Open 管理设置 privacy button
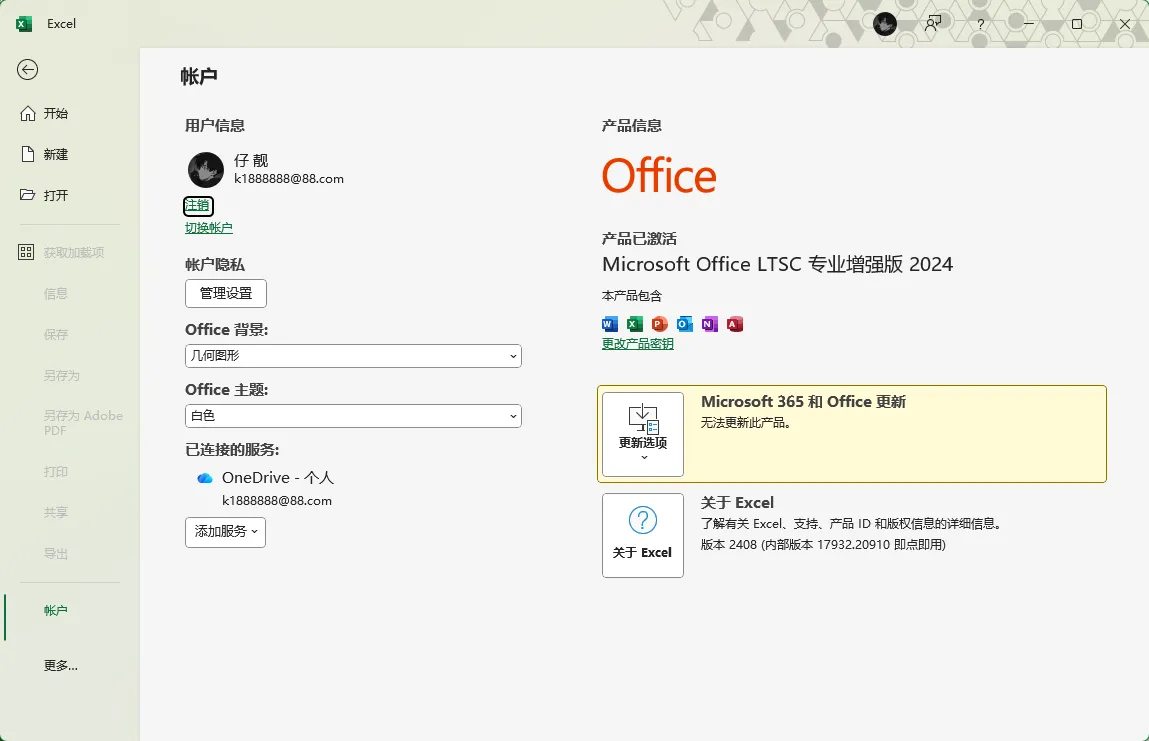The height and width of the screenshot is (741, 1149). 226,293
